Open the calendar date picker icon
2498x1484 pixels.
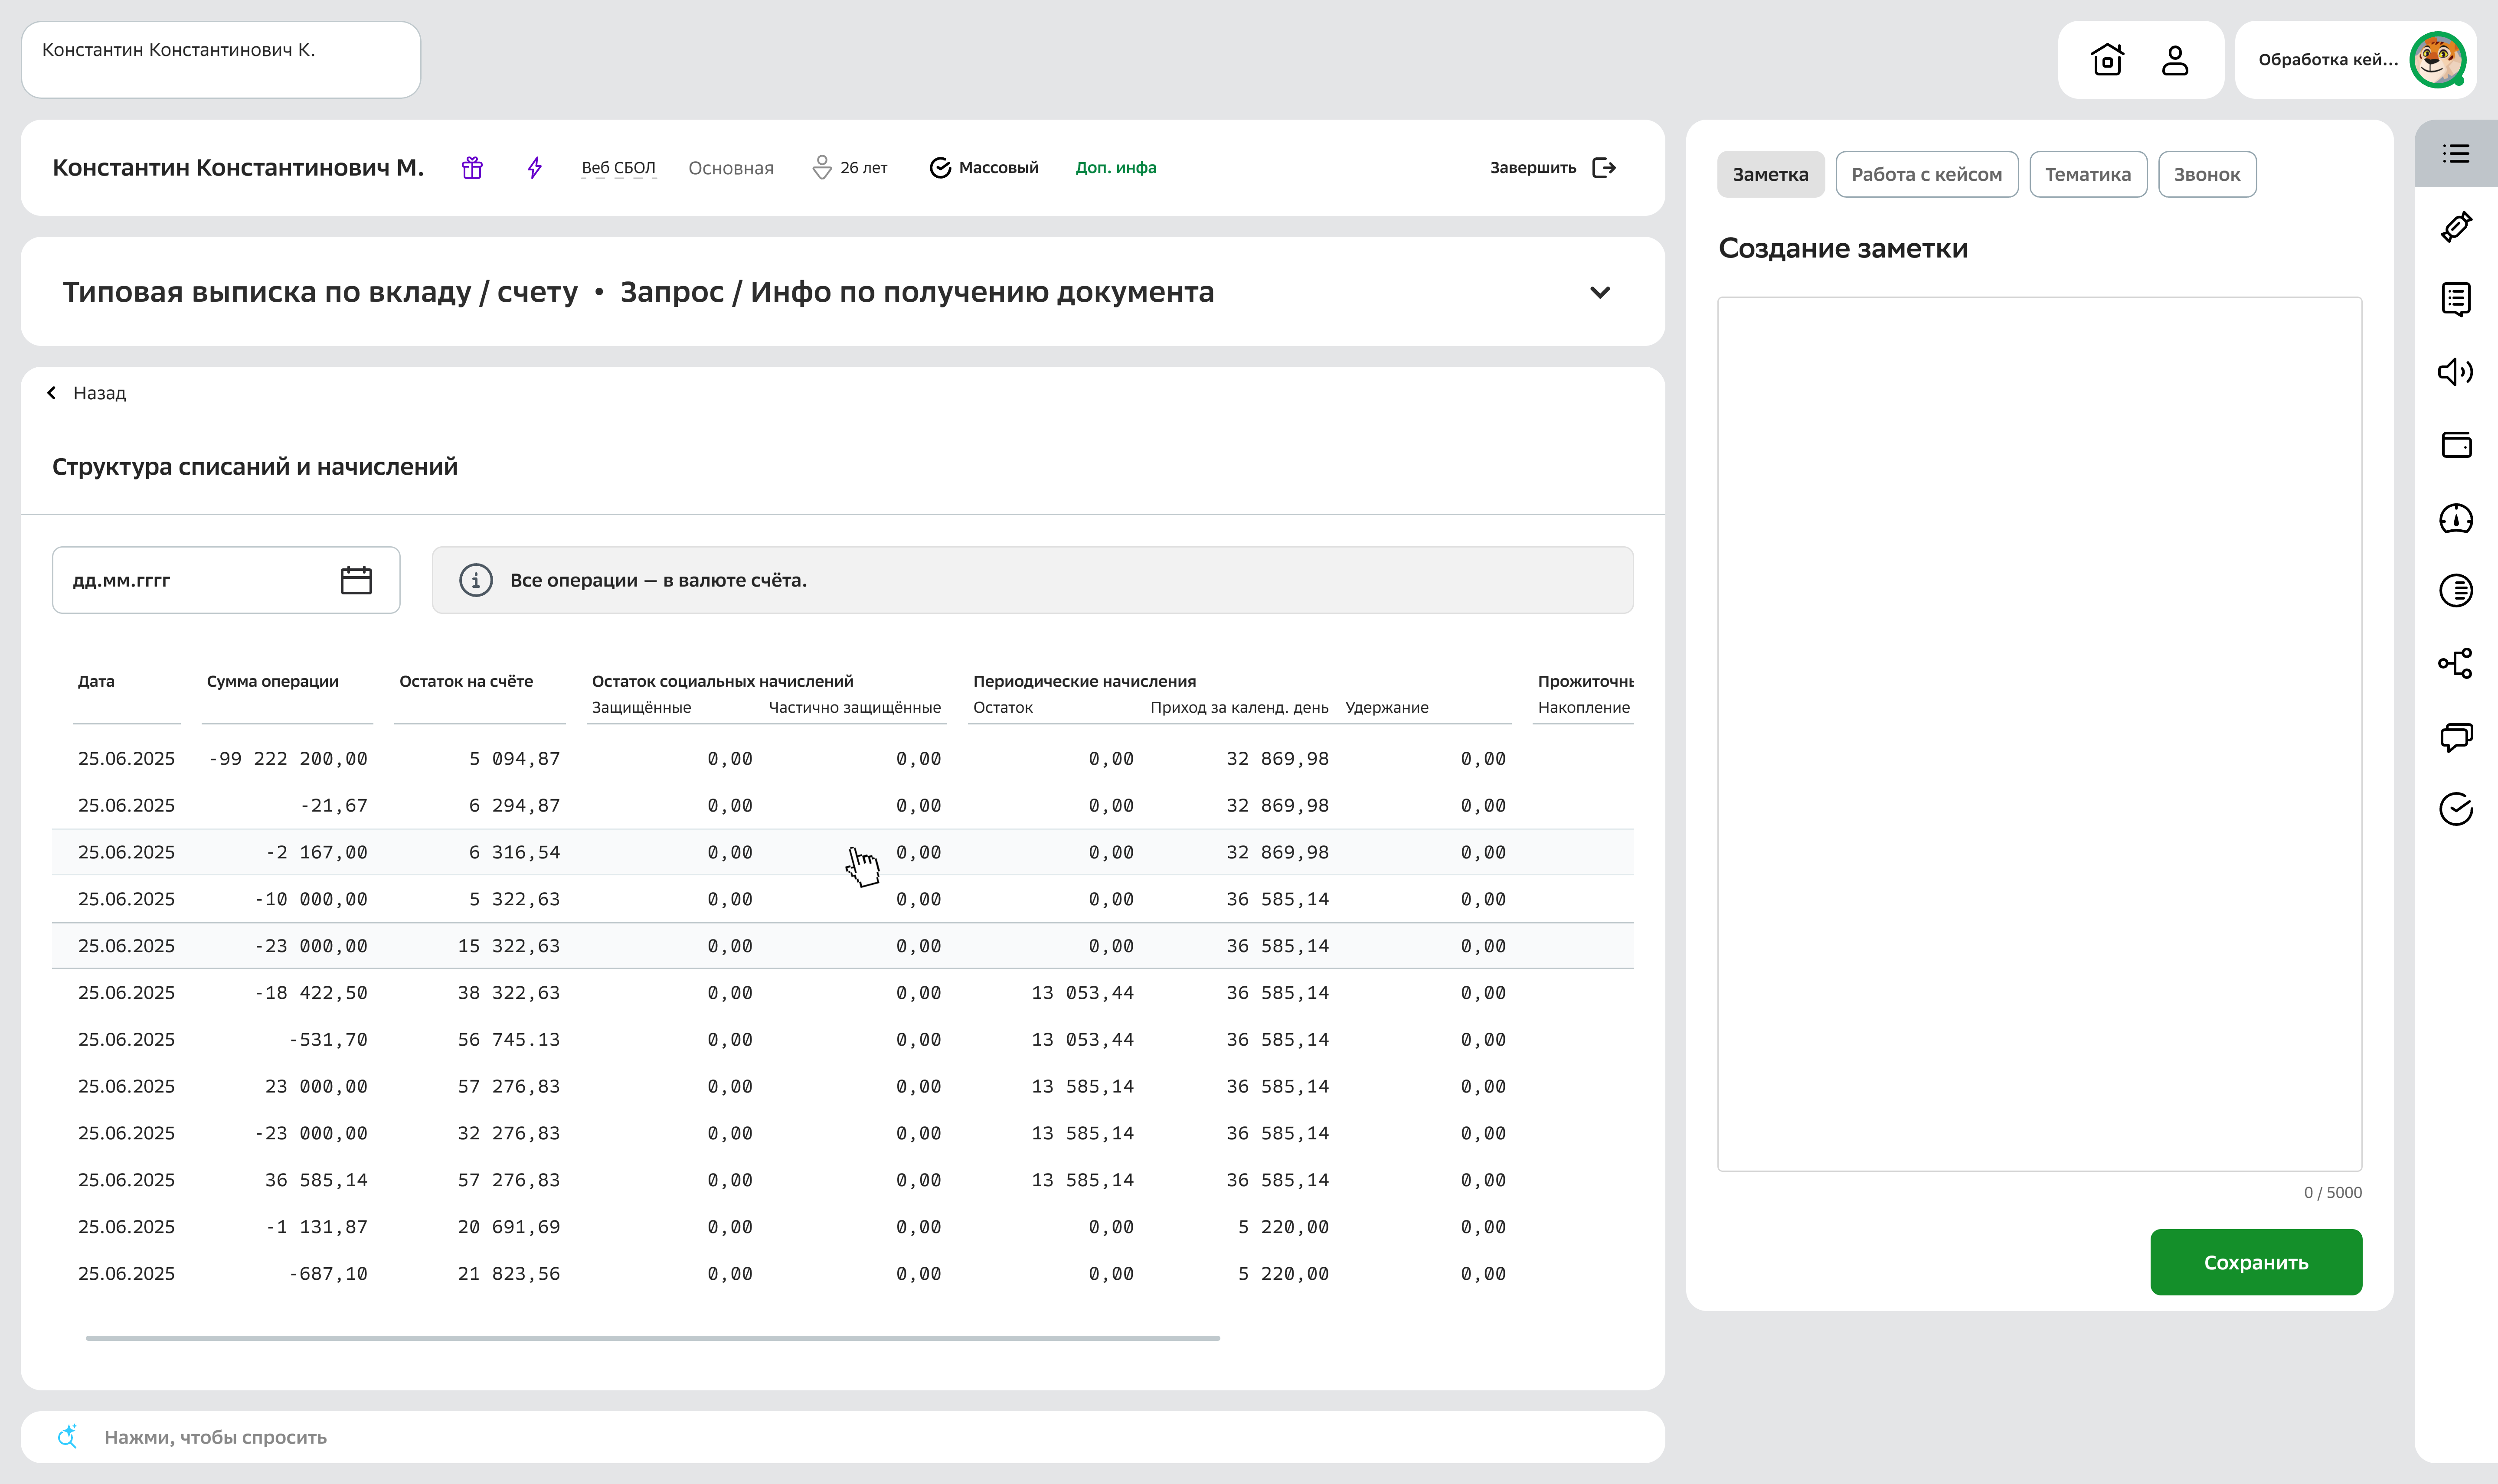point(356,580)
